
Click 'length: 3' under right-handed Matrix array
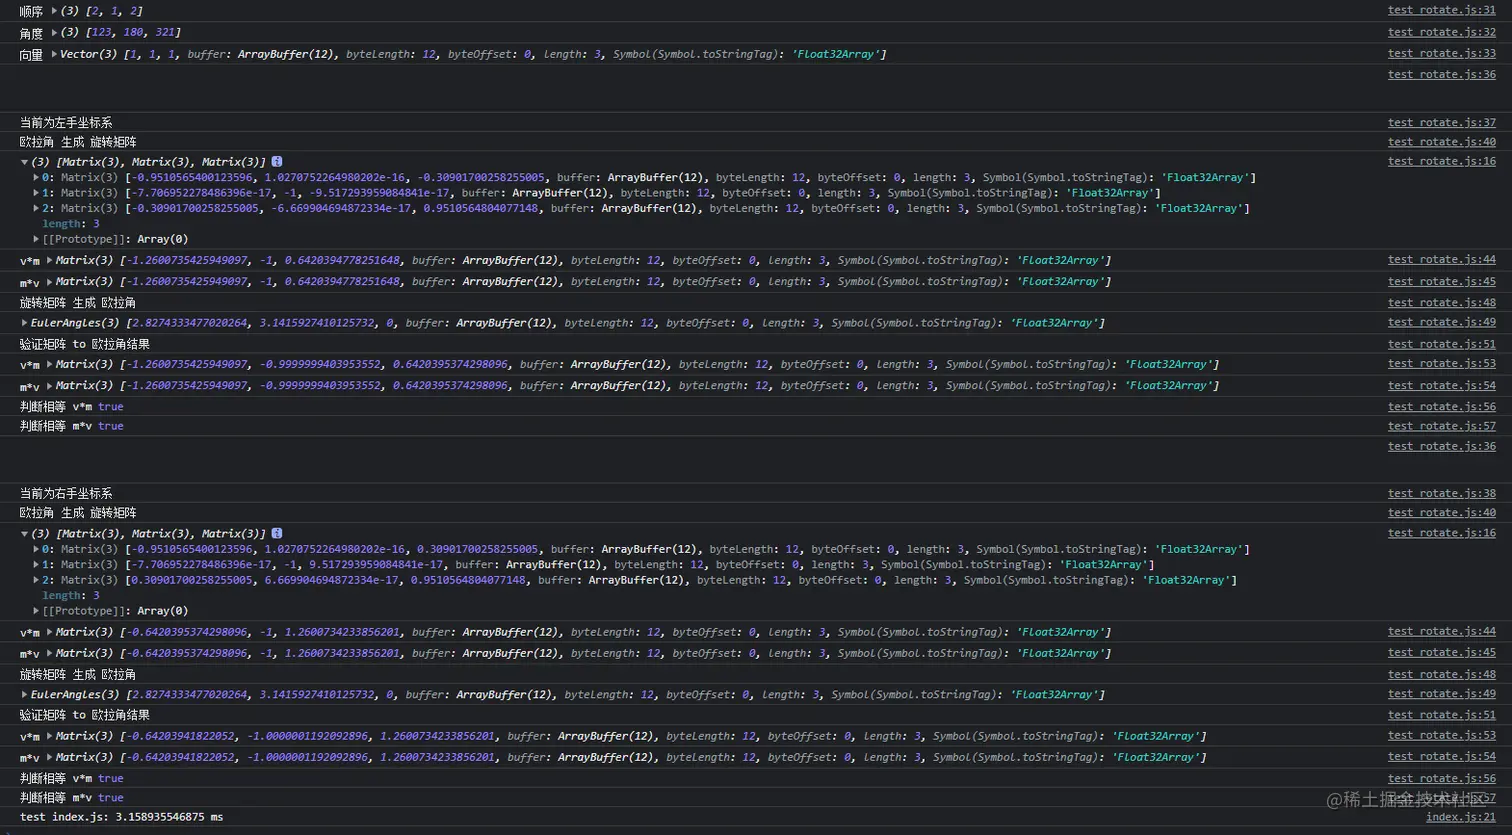pyautogui.click(x=71, y=595)
